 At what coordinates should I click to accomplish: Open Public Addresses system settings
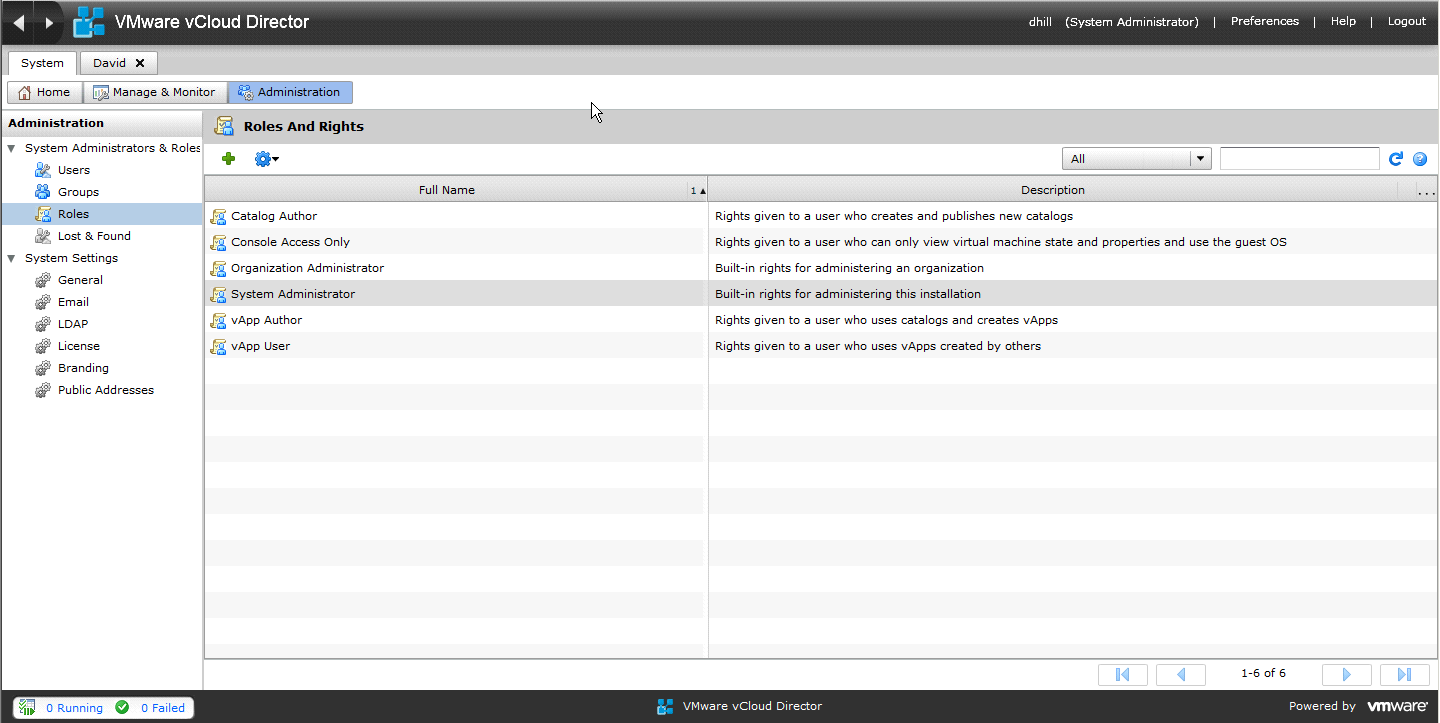pos(106,390)
